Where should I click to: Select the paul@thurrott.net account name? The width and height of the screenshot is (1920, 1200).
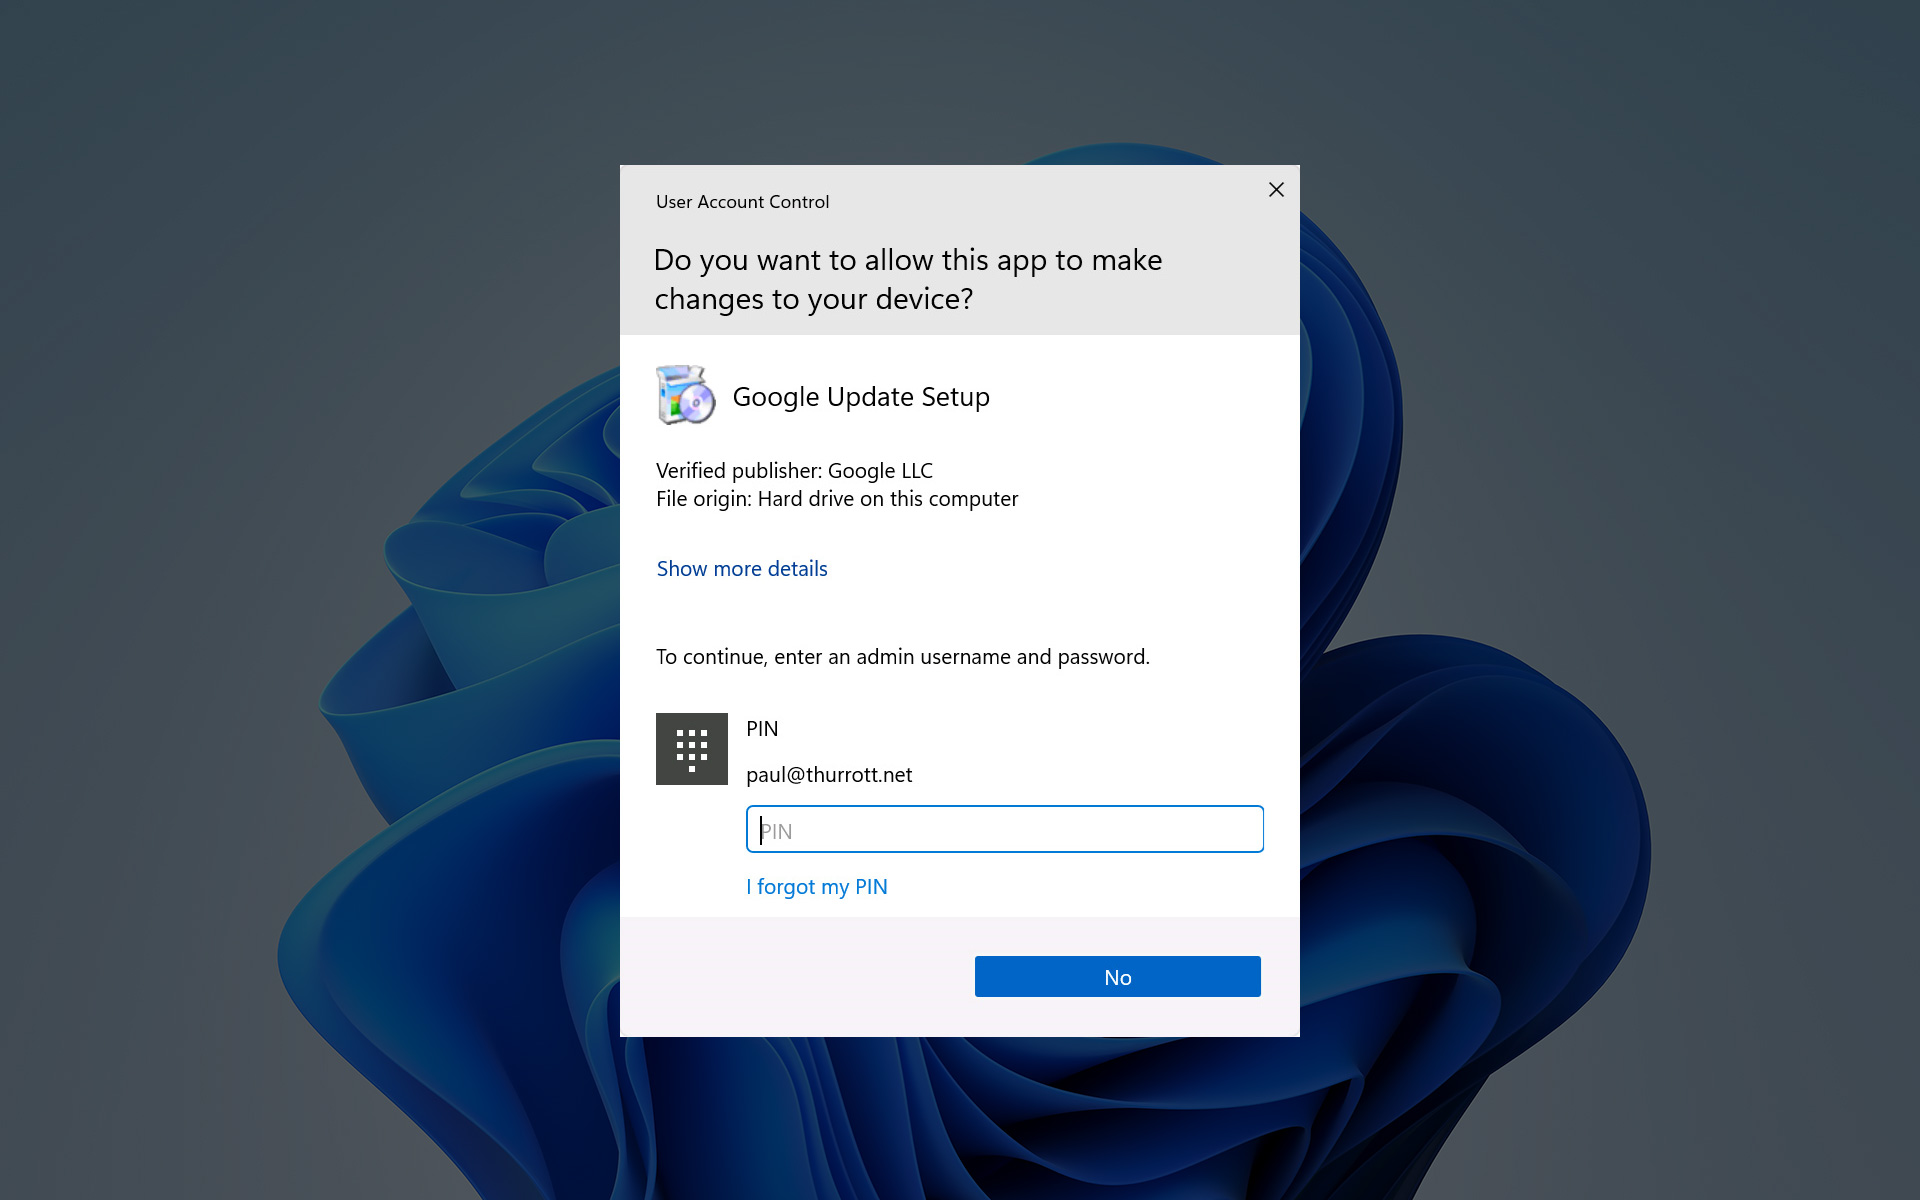click(x=829, y=775)
